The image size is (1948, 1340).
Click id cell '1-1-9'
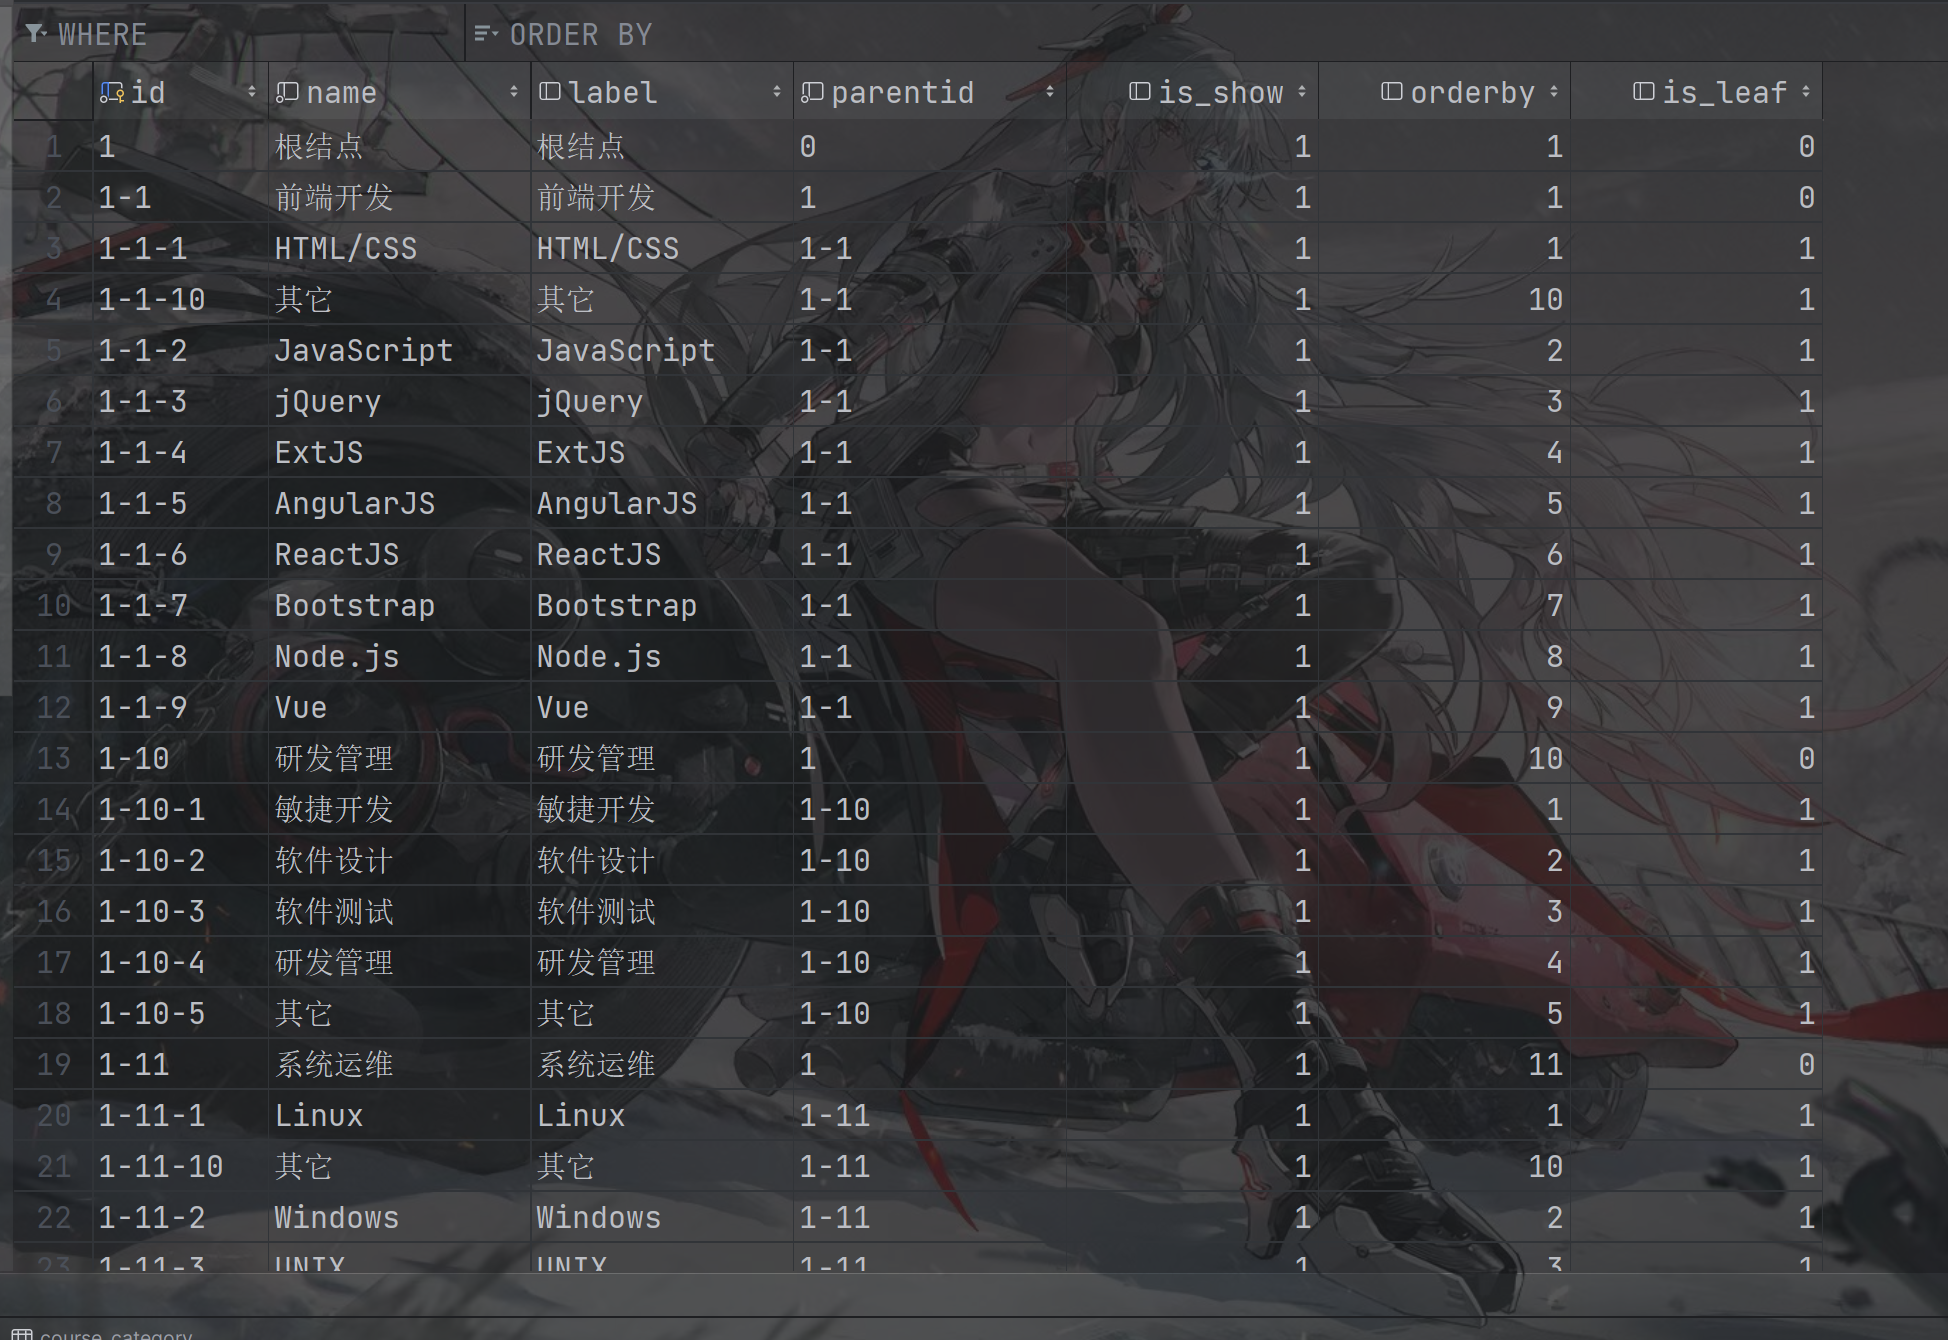tap(180, 708)
